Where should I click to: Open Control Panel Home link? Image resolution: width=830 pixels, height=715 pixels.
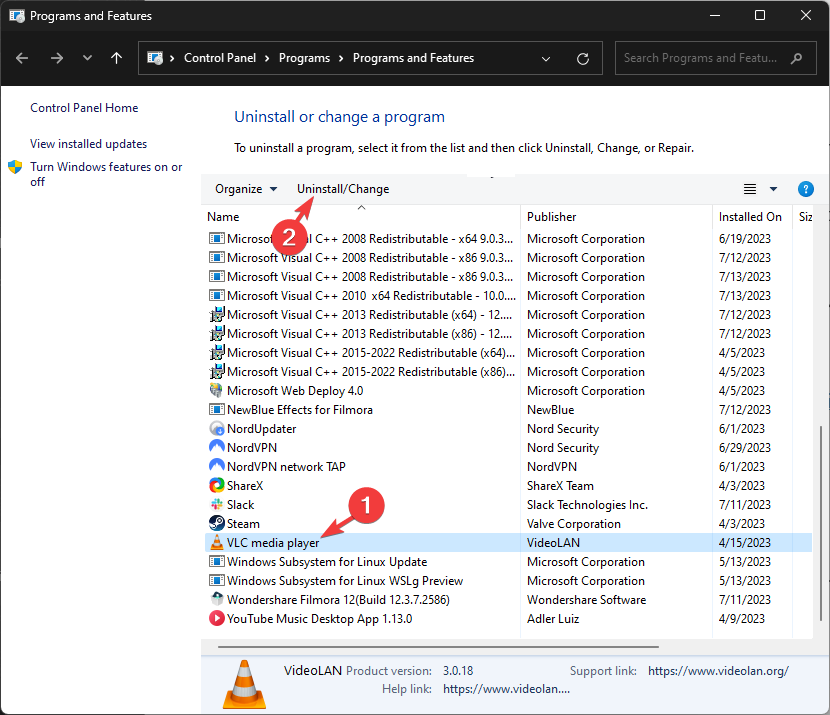coord(84,108)
